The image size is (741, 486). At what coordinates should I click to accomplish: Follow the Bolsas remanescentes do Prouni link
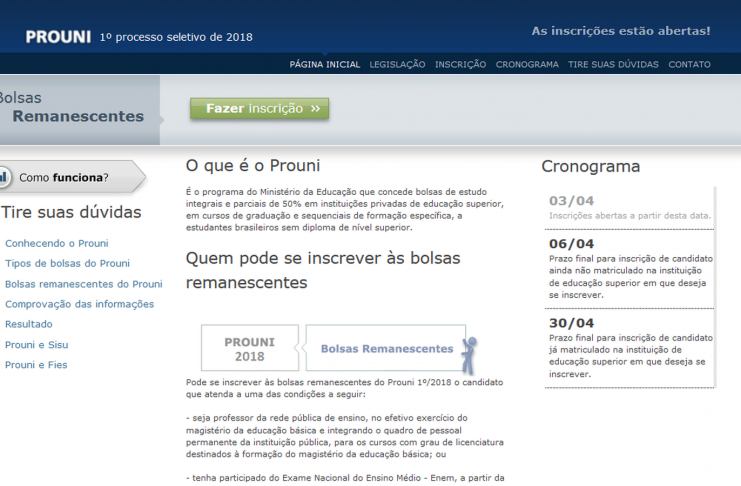pyautogui.click(x=83, y=284)
